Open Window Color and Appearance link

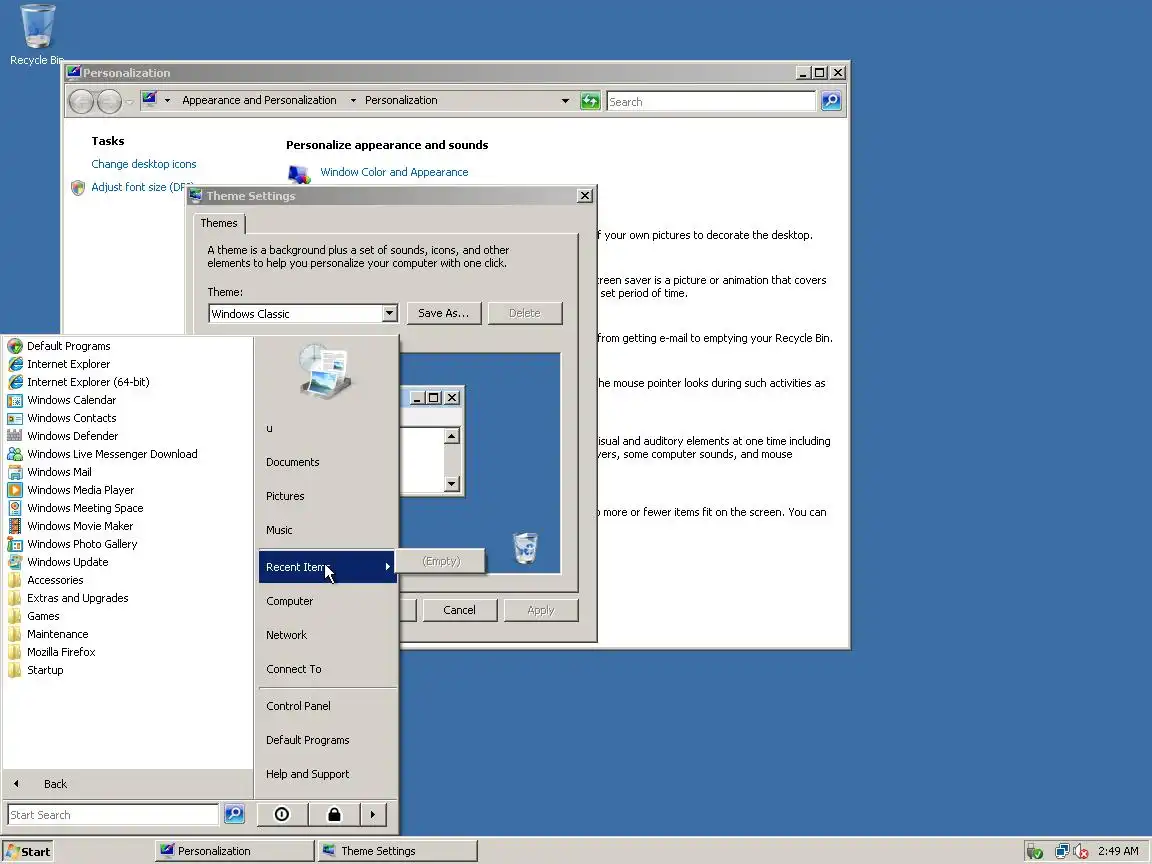394,172
